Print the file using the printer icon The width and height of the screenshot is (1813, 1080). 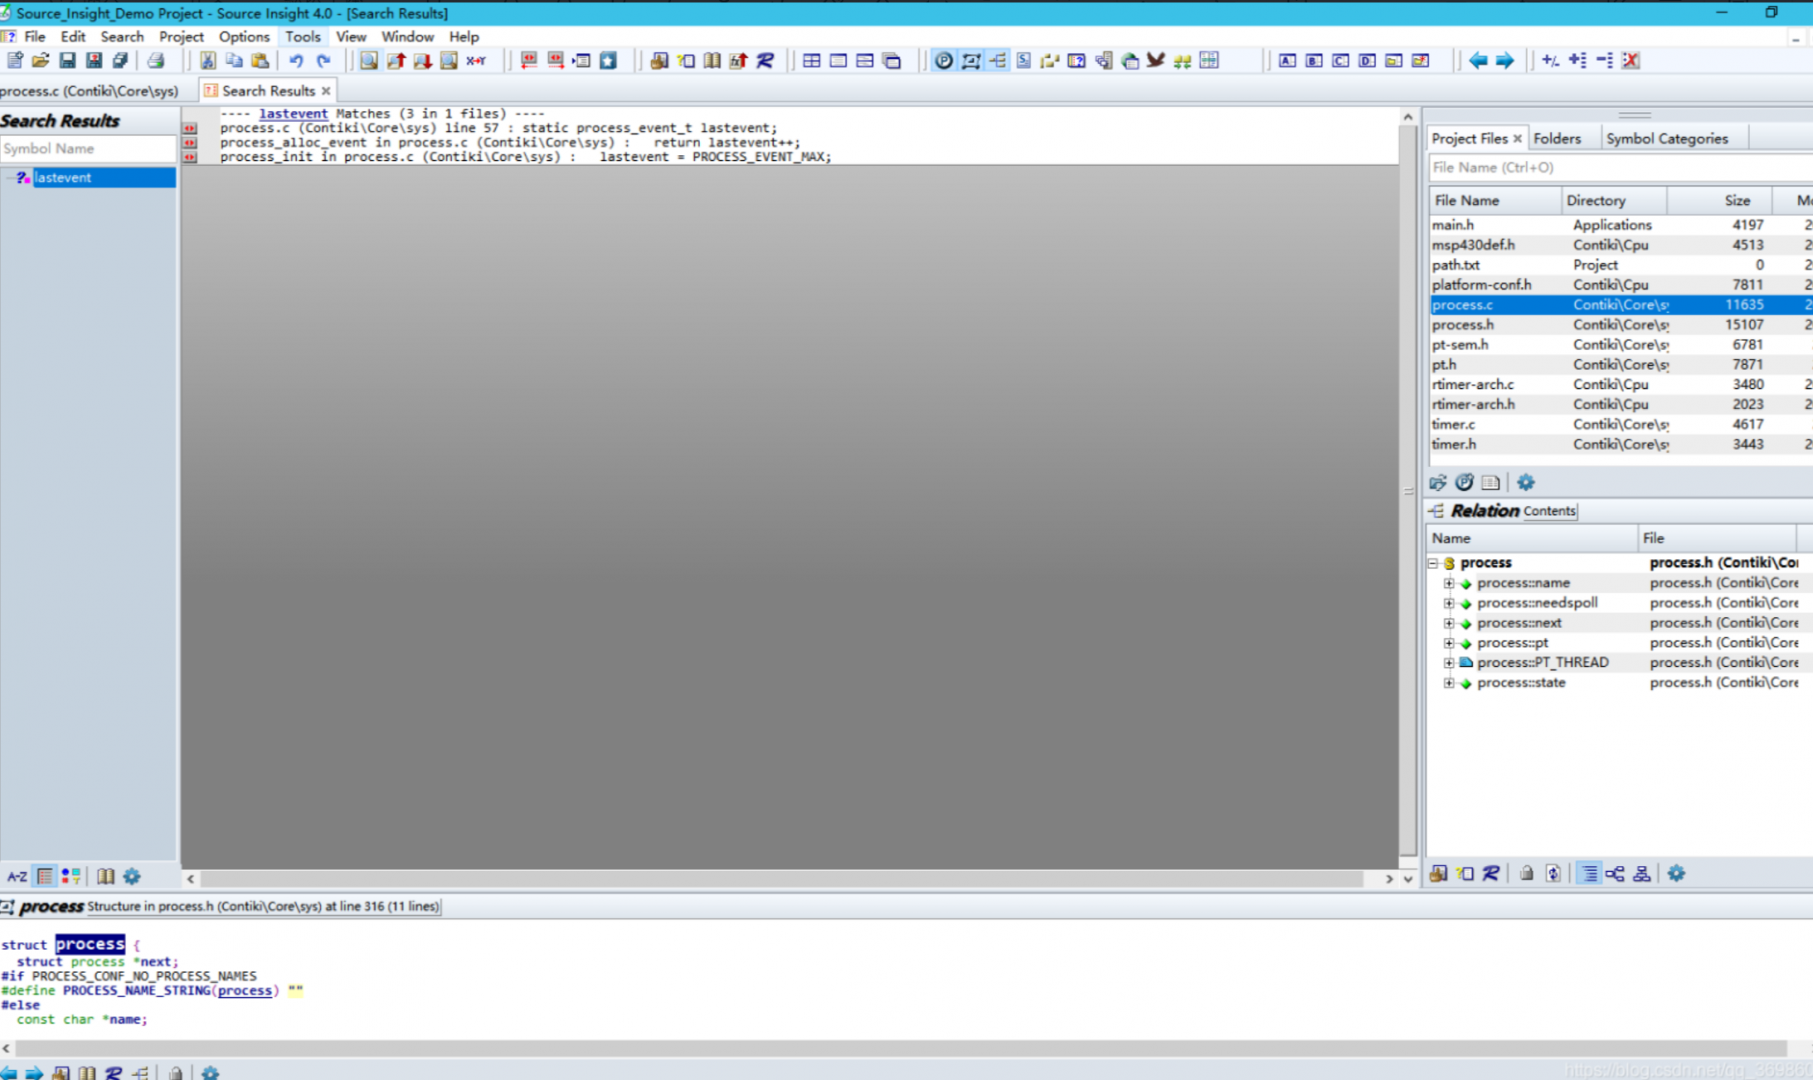(x=156, y=61)
